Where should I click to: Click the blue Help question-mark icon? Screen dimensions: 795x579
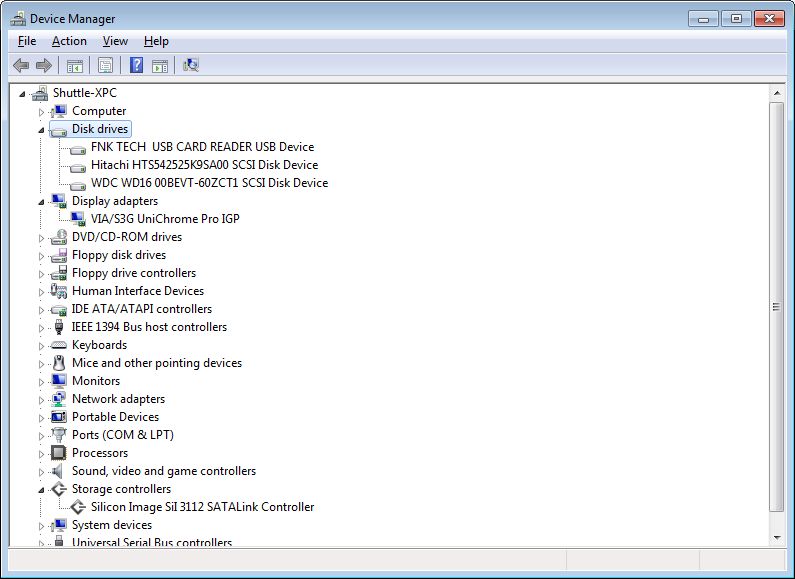coord(136,65)
